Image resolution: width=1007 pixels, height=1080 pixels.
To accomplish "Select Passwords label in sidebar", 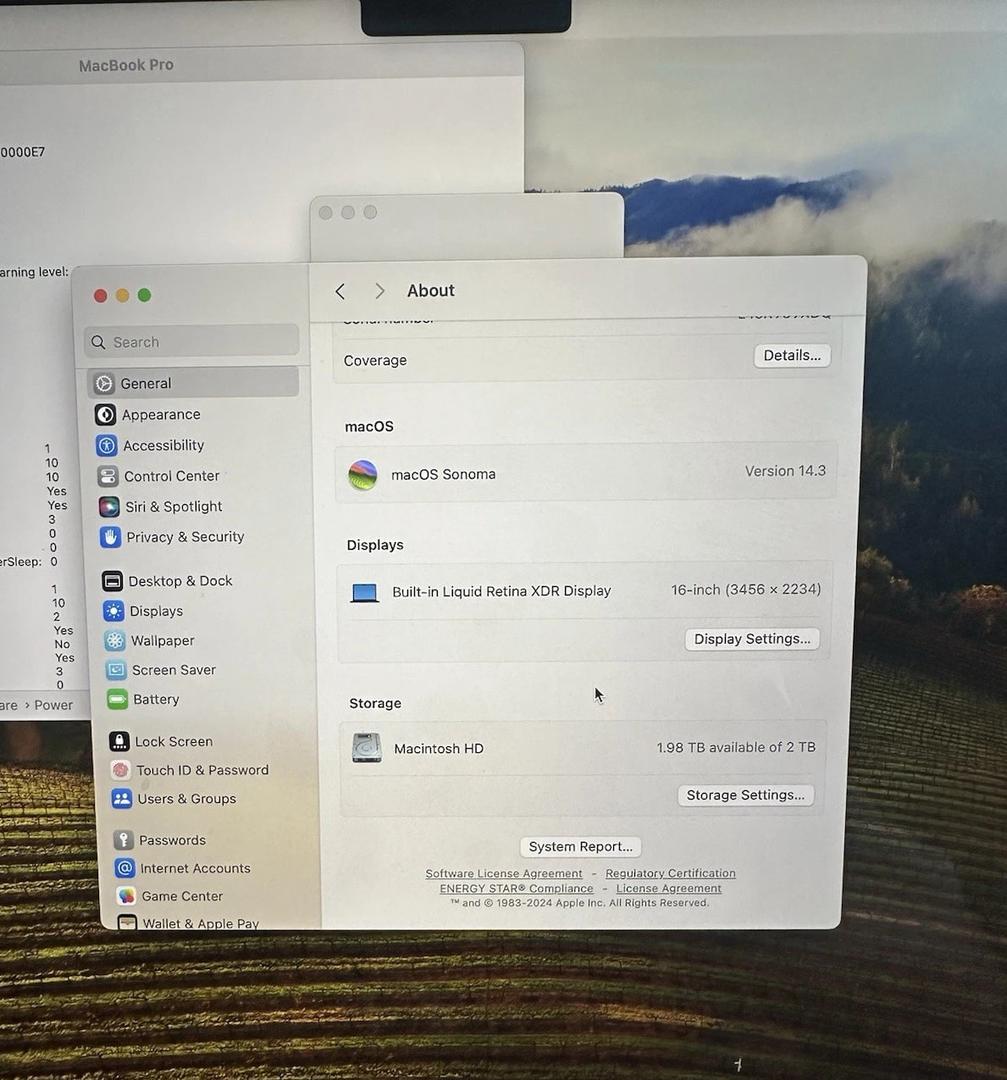I will pyautogui.click(x=172, y=840).
